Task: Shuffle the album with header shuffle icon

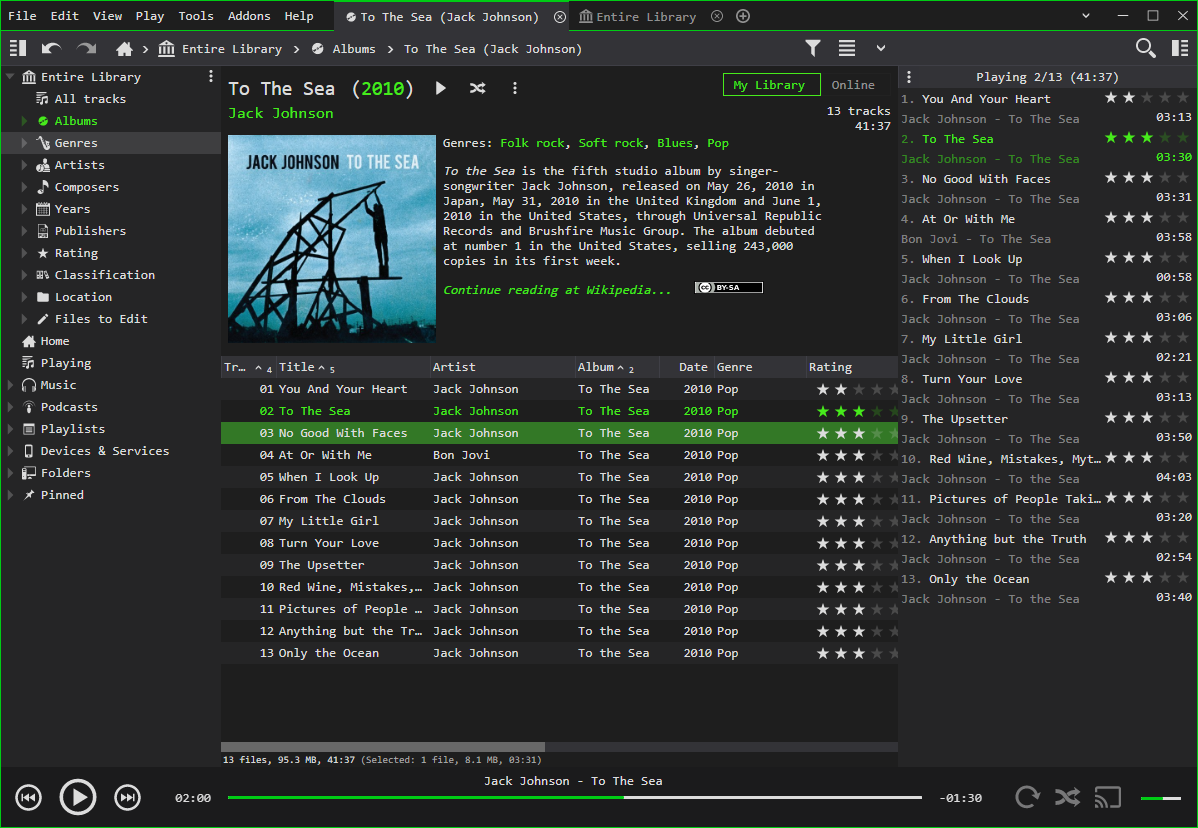Action: tap(478, 88)
